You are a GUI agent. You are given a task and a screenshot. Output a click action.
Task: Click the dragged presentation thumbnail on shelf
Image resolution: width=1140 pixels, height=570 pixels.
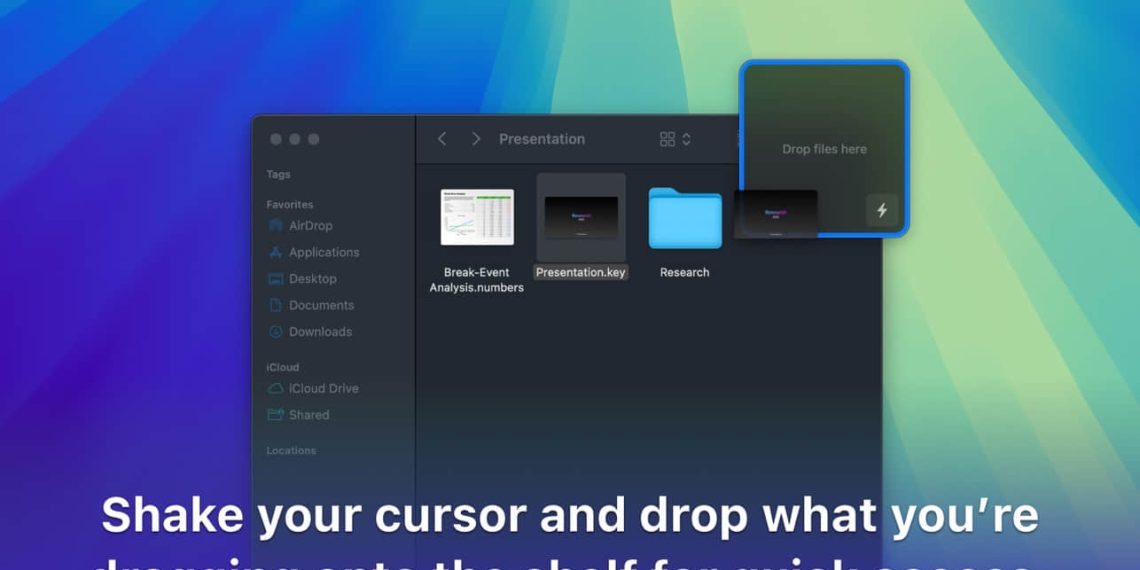(x=776, y=214)
